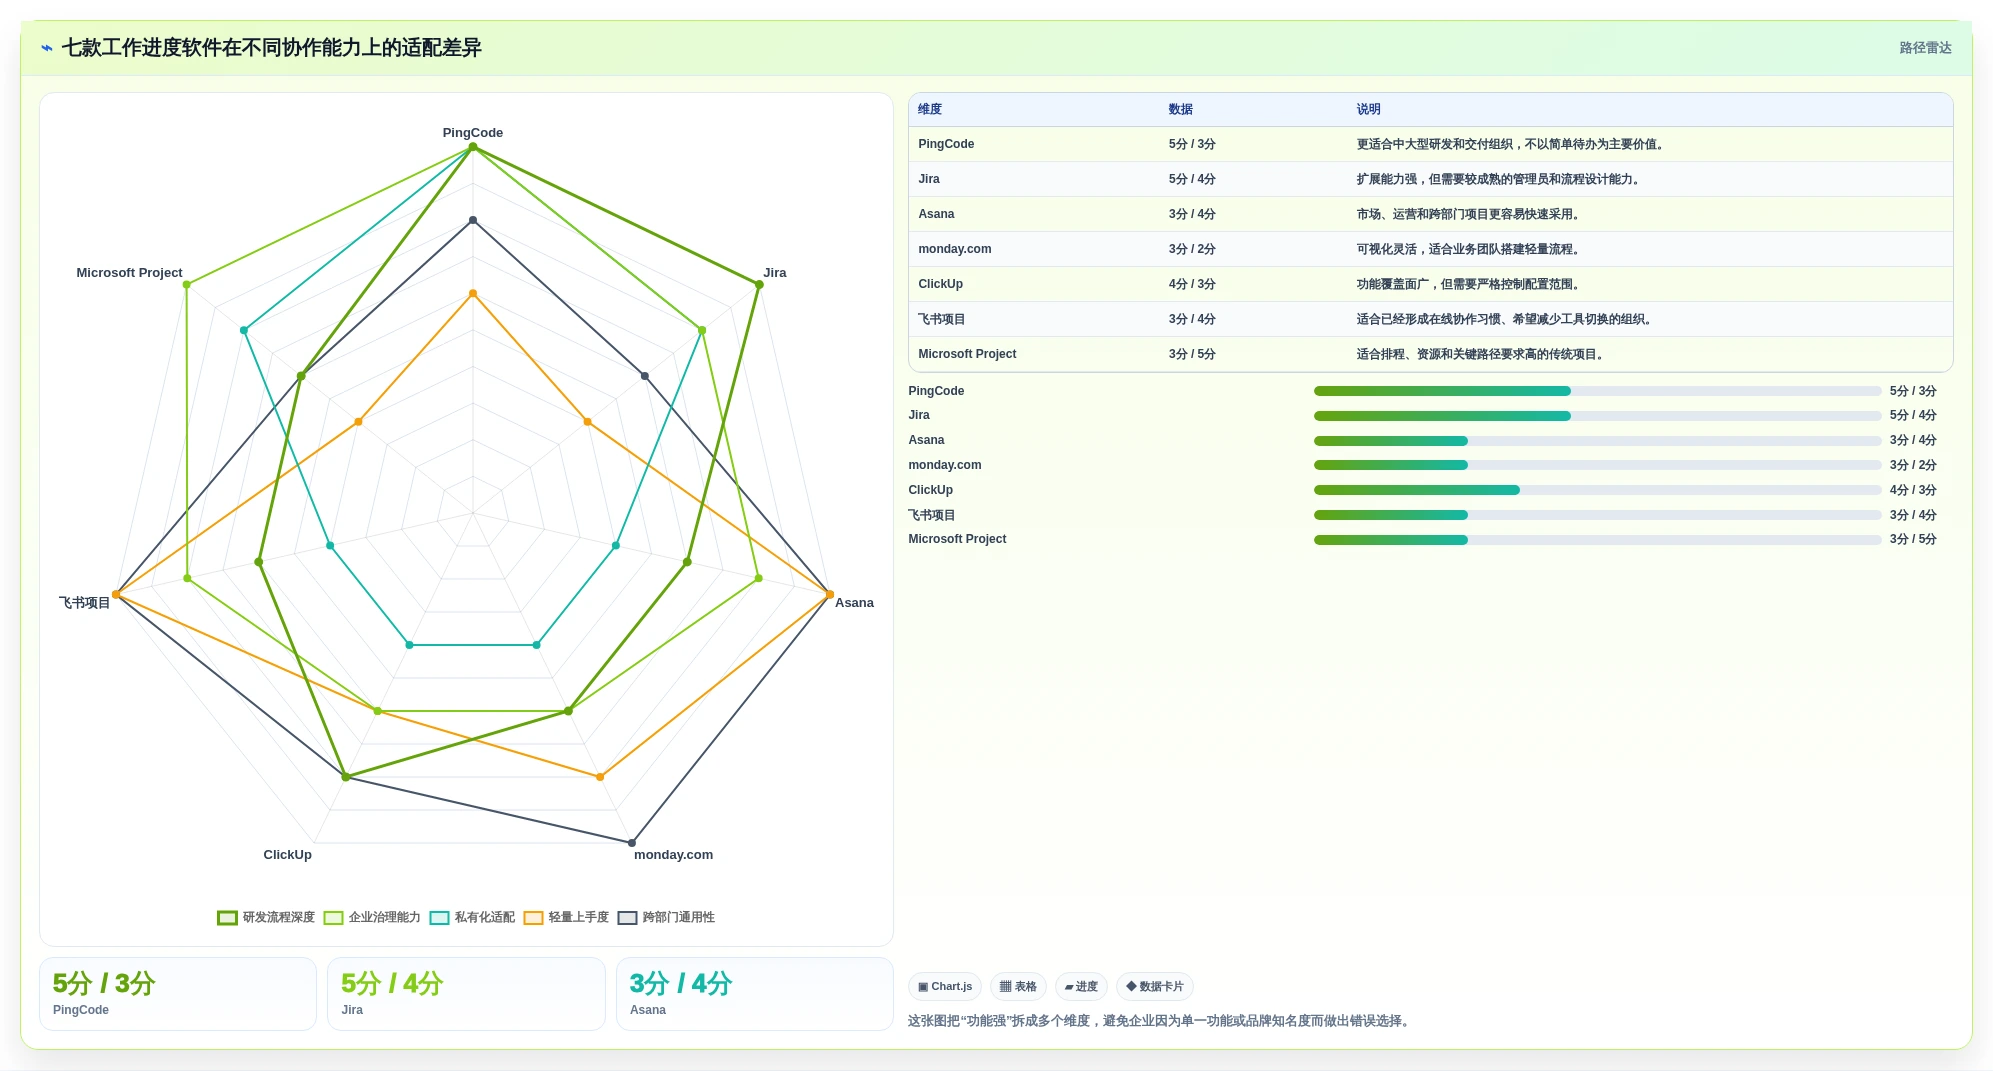1993x1071 pixels.
Task: Click the 飞书项目 radar axis label
Action: coord(84,603)
